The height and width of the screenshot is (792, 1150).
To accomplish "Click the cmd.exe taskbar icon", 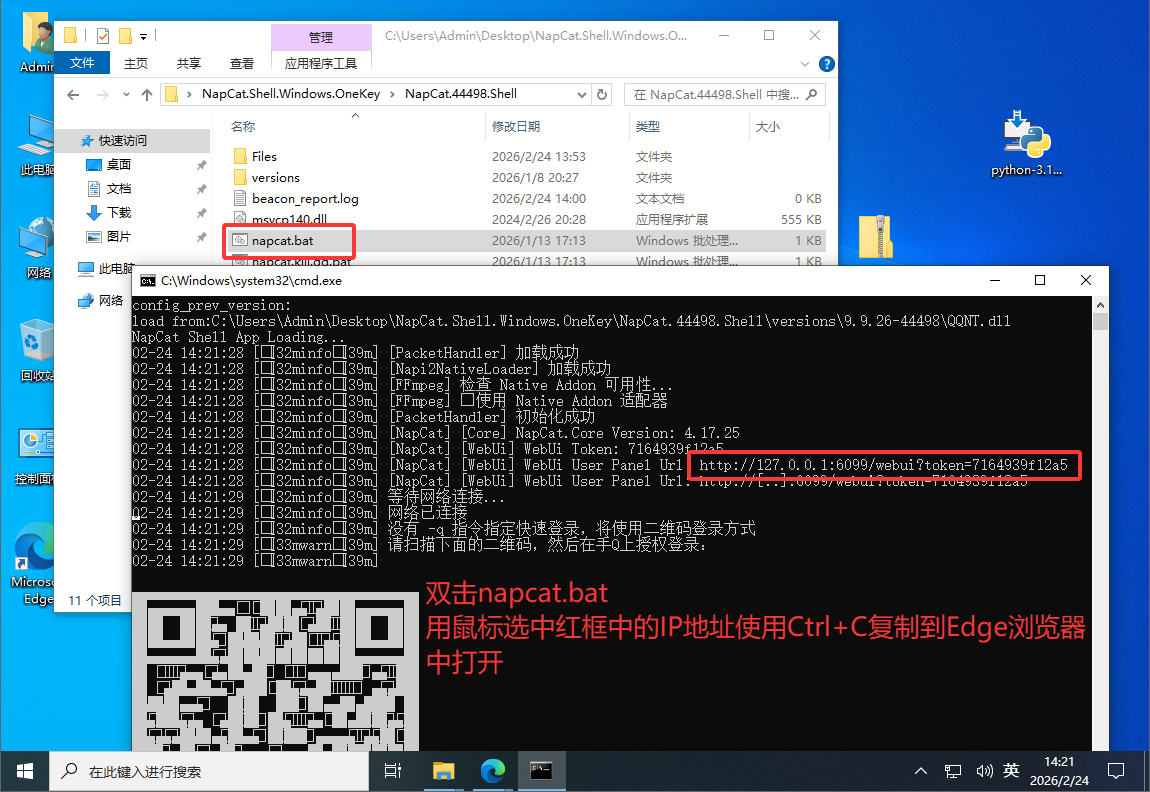I will point(541,771).
